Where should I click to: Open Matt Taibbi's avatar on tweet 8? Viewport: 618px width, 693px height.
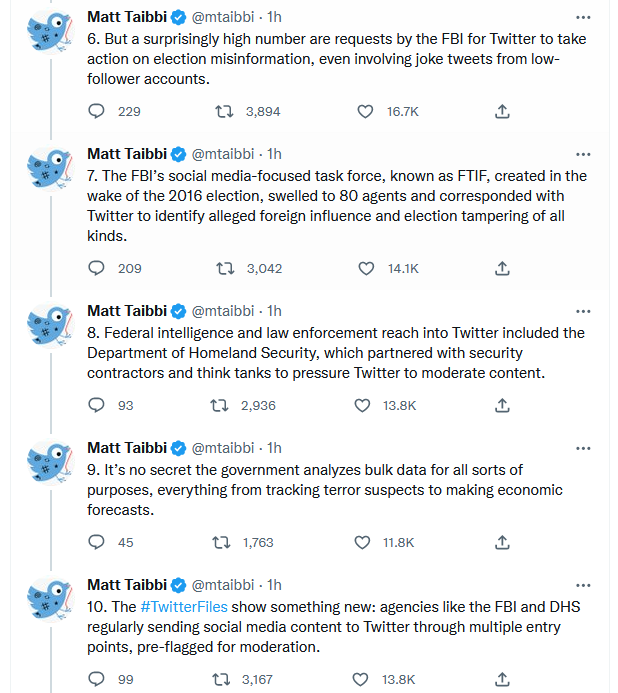50,325
